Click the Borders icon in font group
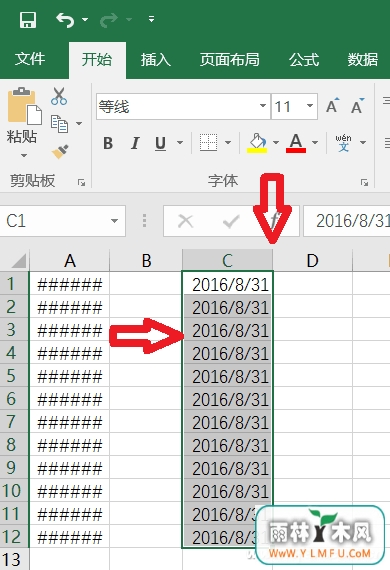This screenshot has height=570, width=390. pos(209,142)
